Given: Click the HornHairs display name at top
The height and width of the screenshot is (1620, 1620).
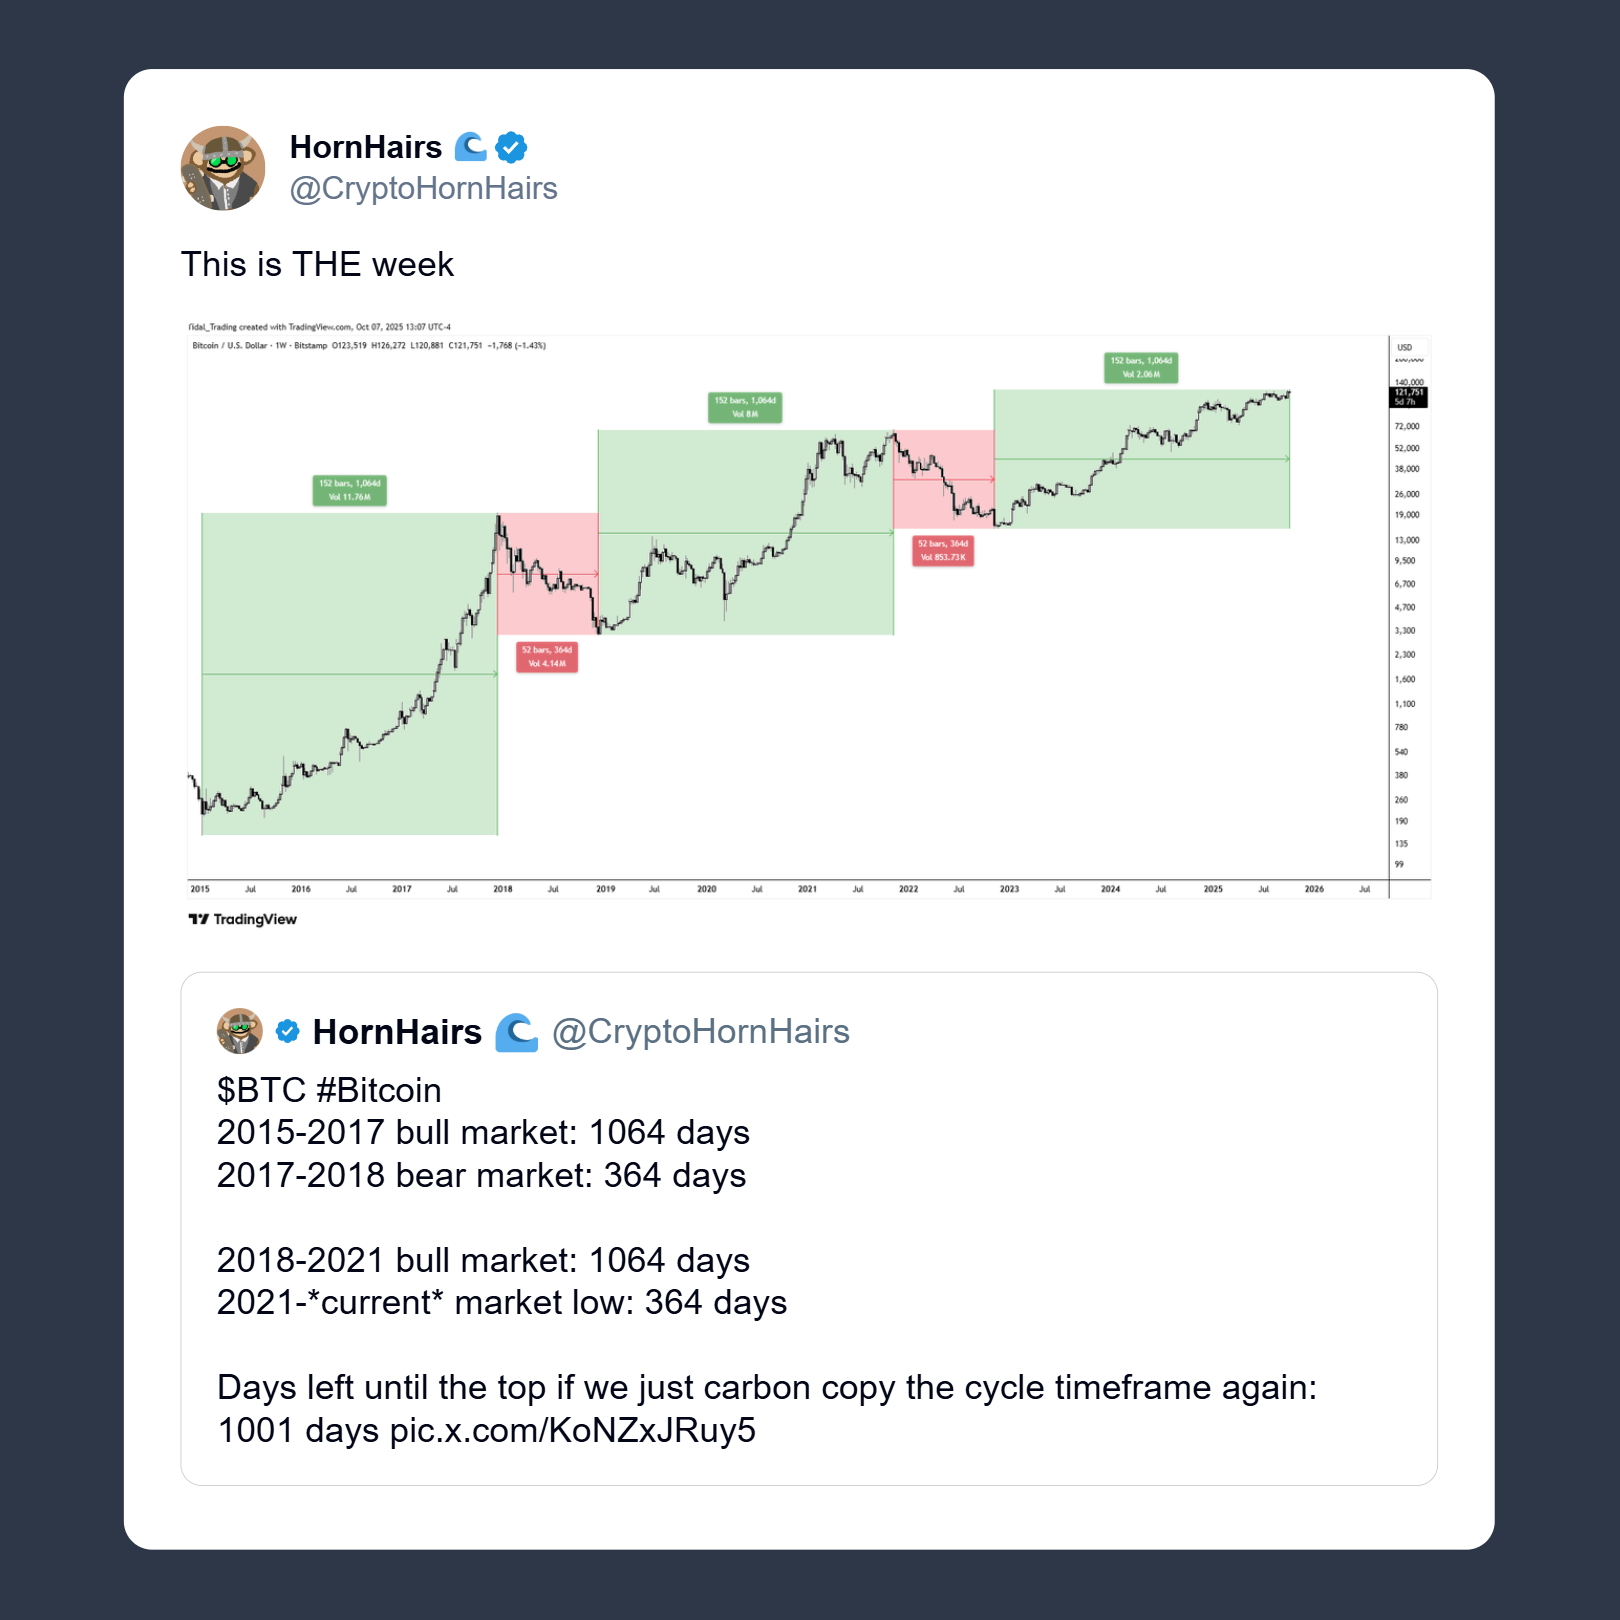Looking at the screenshot, I should click(x=365, y=147).
